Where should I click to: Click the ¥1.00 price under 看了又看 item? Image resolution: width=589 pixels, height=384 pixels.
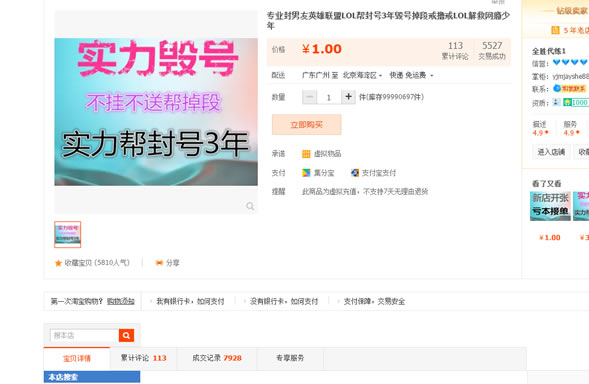(550, 237)
